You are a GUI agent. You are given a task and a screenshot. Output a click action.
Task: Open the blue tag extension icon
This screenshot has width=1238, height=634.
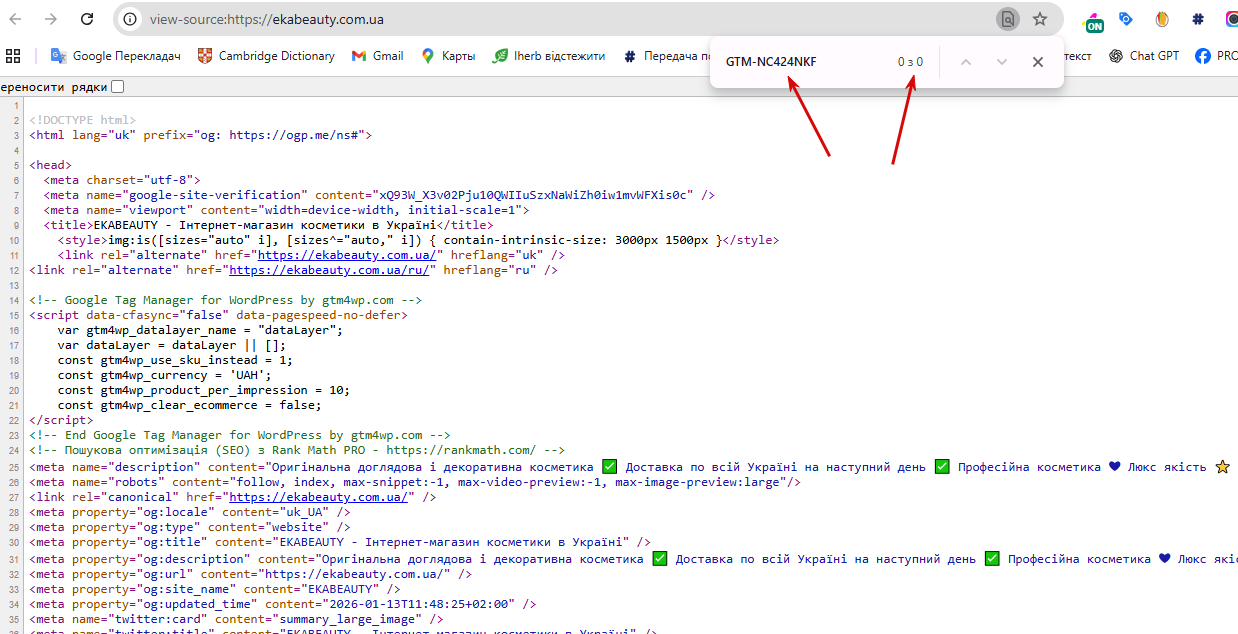(1126, 19)
